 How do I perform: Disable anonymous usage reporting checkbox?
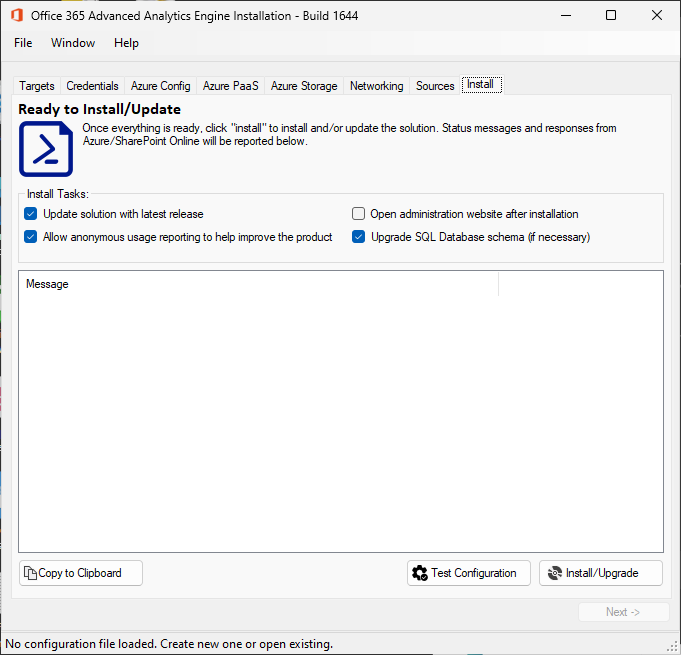point(30,237)
